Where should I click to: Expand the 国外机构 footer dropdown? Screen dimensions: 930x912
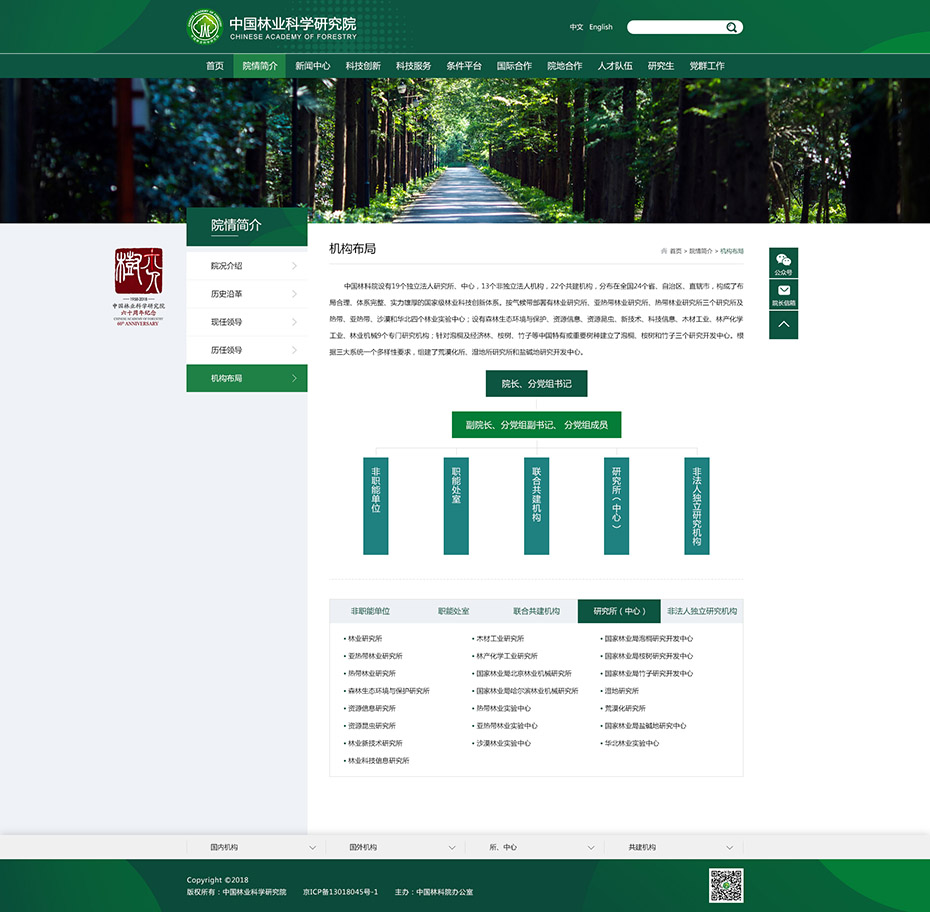click(394, 847)
